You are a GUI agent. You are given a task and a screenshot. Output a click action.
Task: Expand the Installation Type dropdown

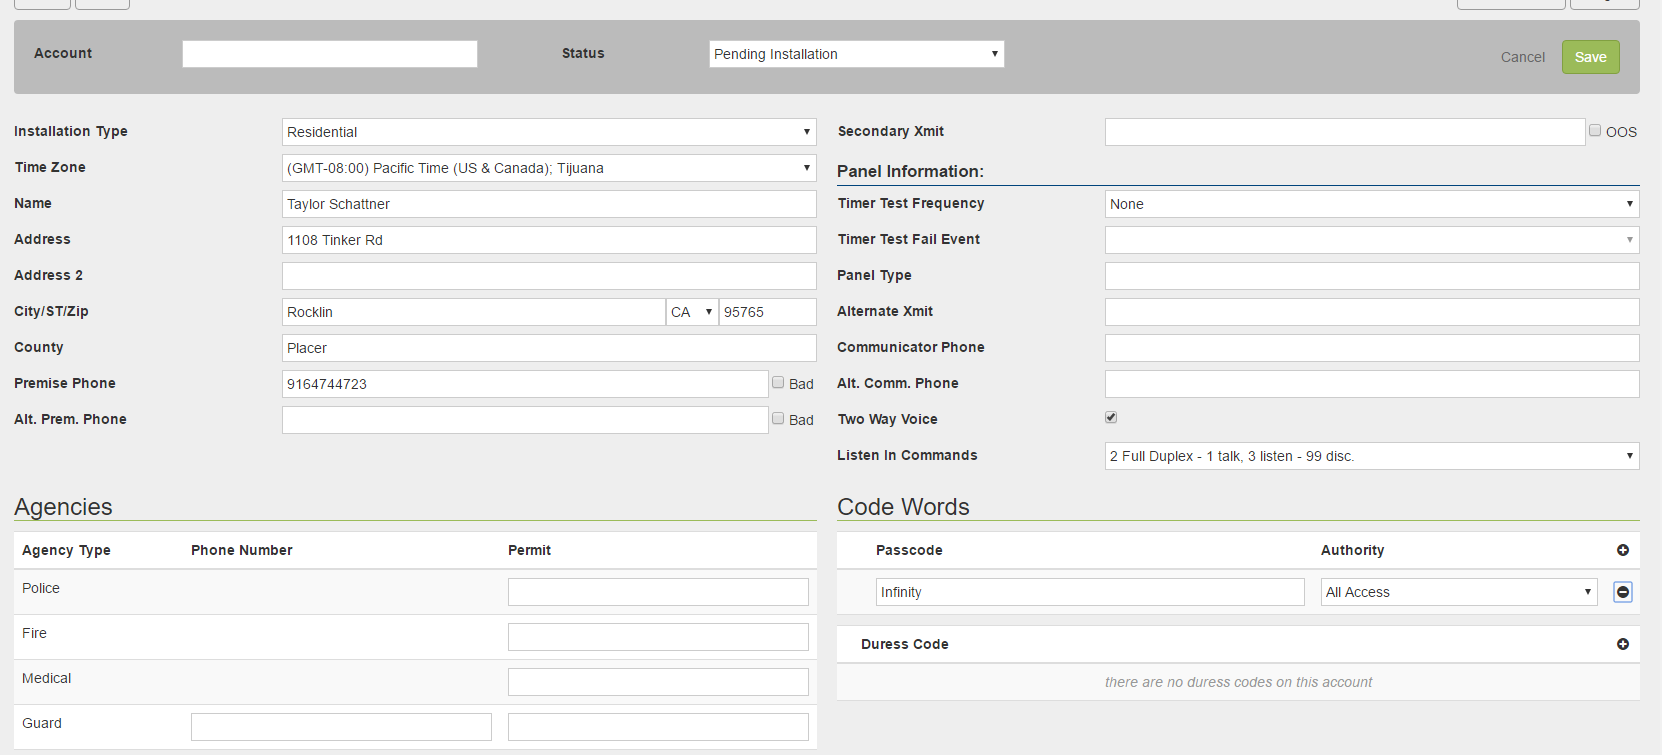(x=548, y=132)
